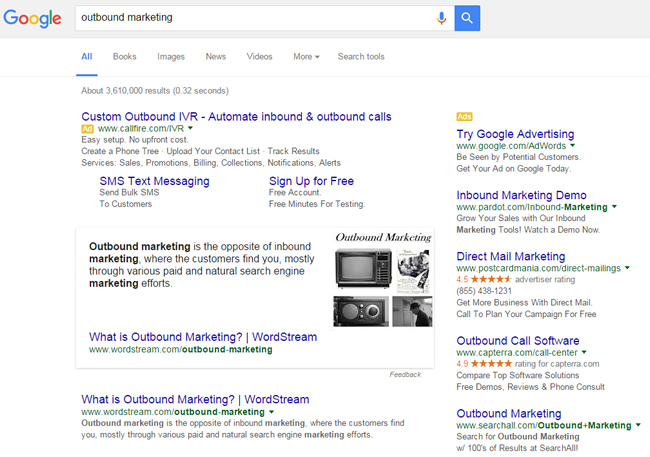Open dropdown arrow beside searchall.com URL
This screenshot has width=650, height=457.
(638, 425)
